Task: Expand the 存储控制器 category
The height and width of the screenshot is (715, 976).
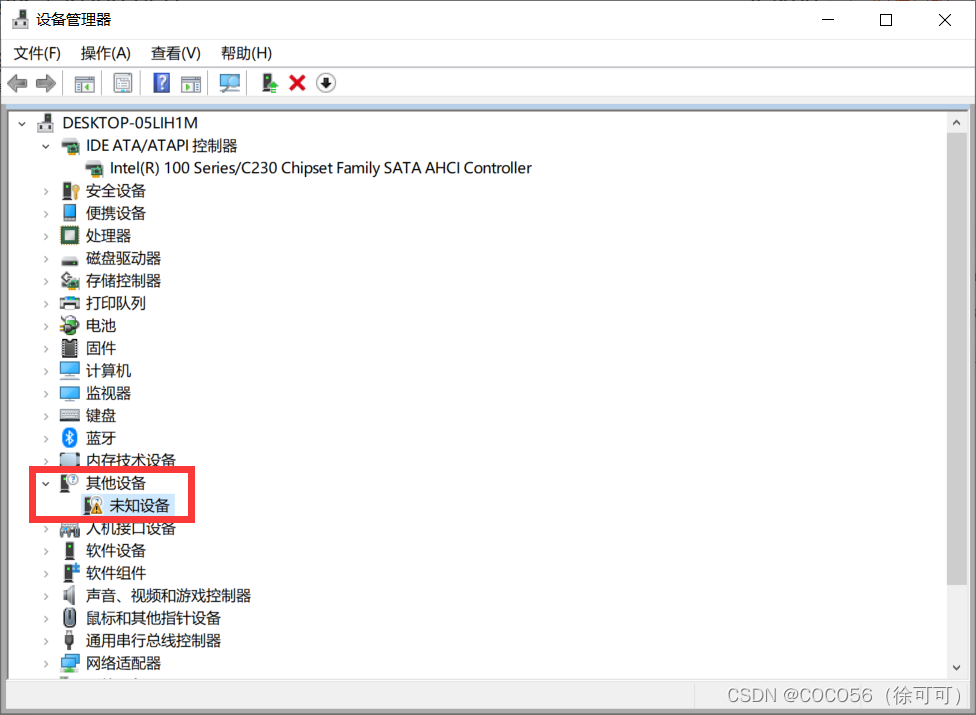Action: click(45, 281)
